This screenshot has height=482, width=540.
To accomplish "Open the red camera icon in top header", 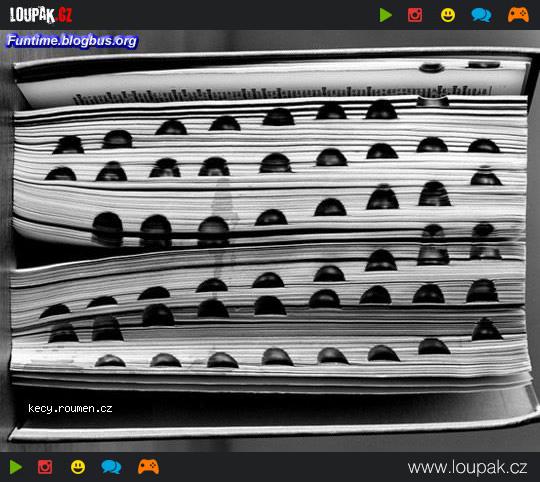I will (x=415, y=15).
